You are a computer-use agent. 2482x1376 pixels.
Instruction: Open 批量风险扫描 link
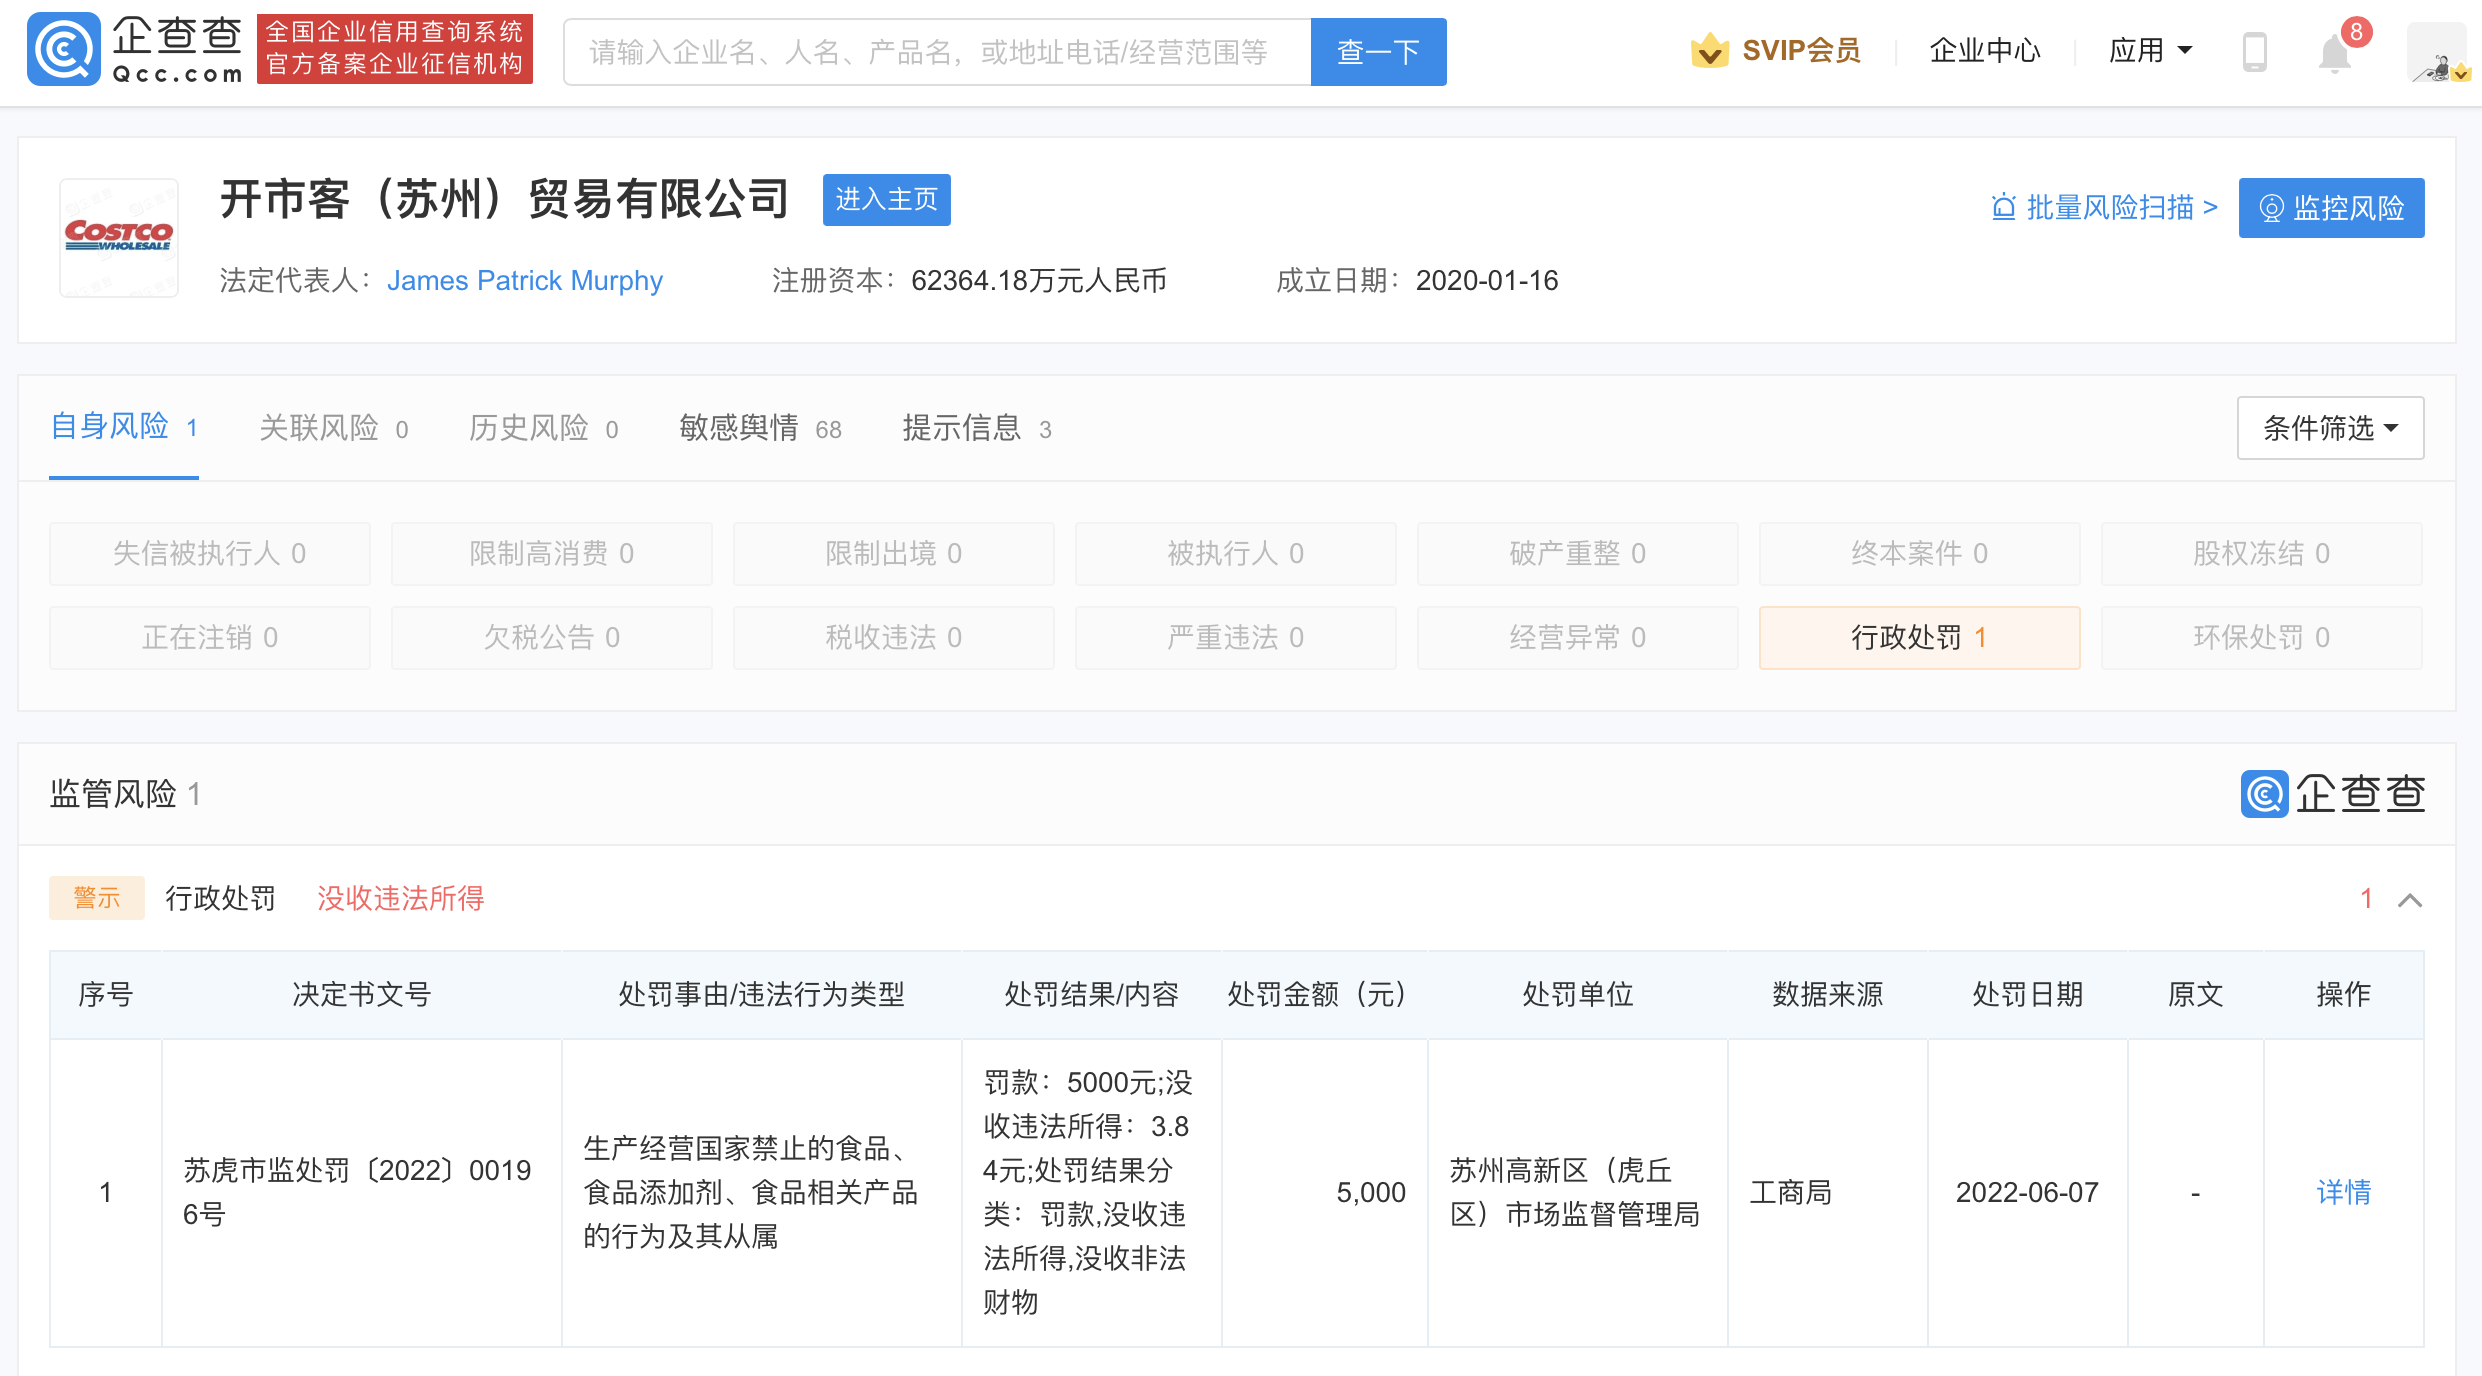2121,207
